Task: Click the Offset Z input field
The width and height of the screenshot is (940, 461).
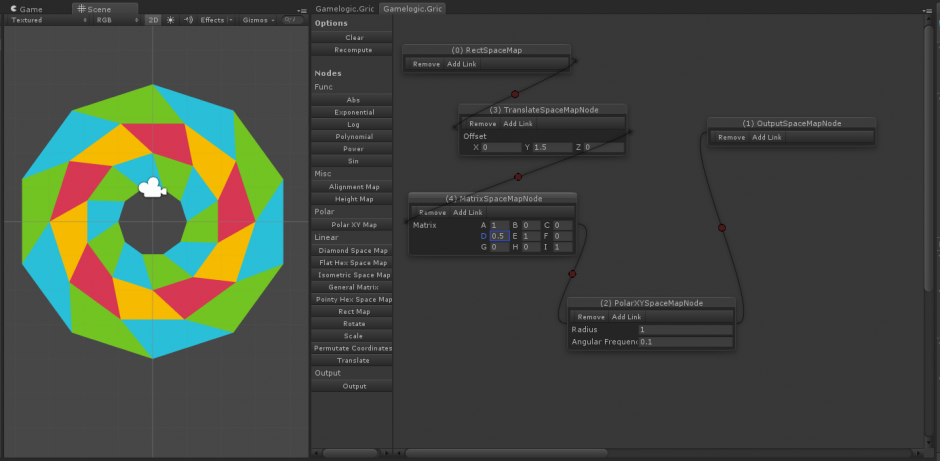Action: (604, 147)
